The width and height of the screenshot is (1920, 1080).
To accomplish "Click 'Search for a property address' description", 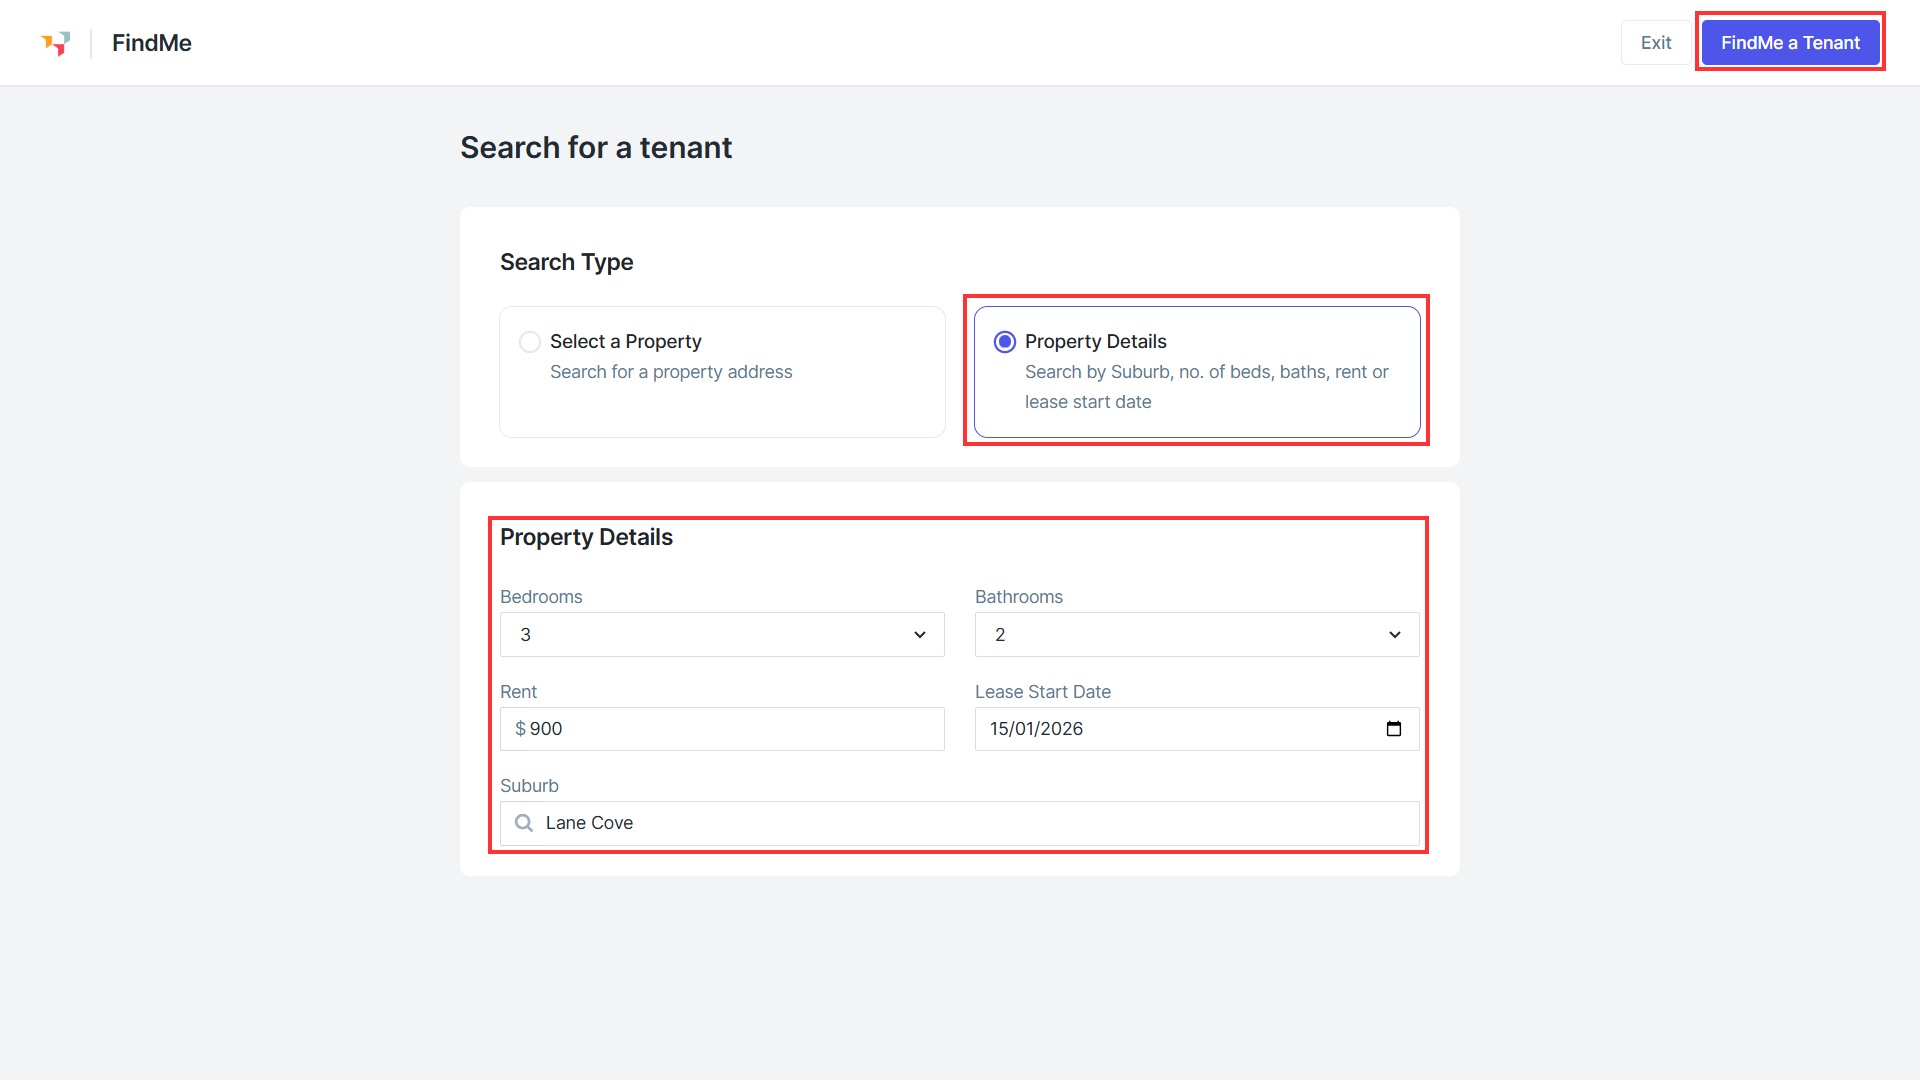I will tap(671, 372).
